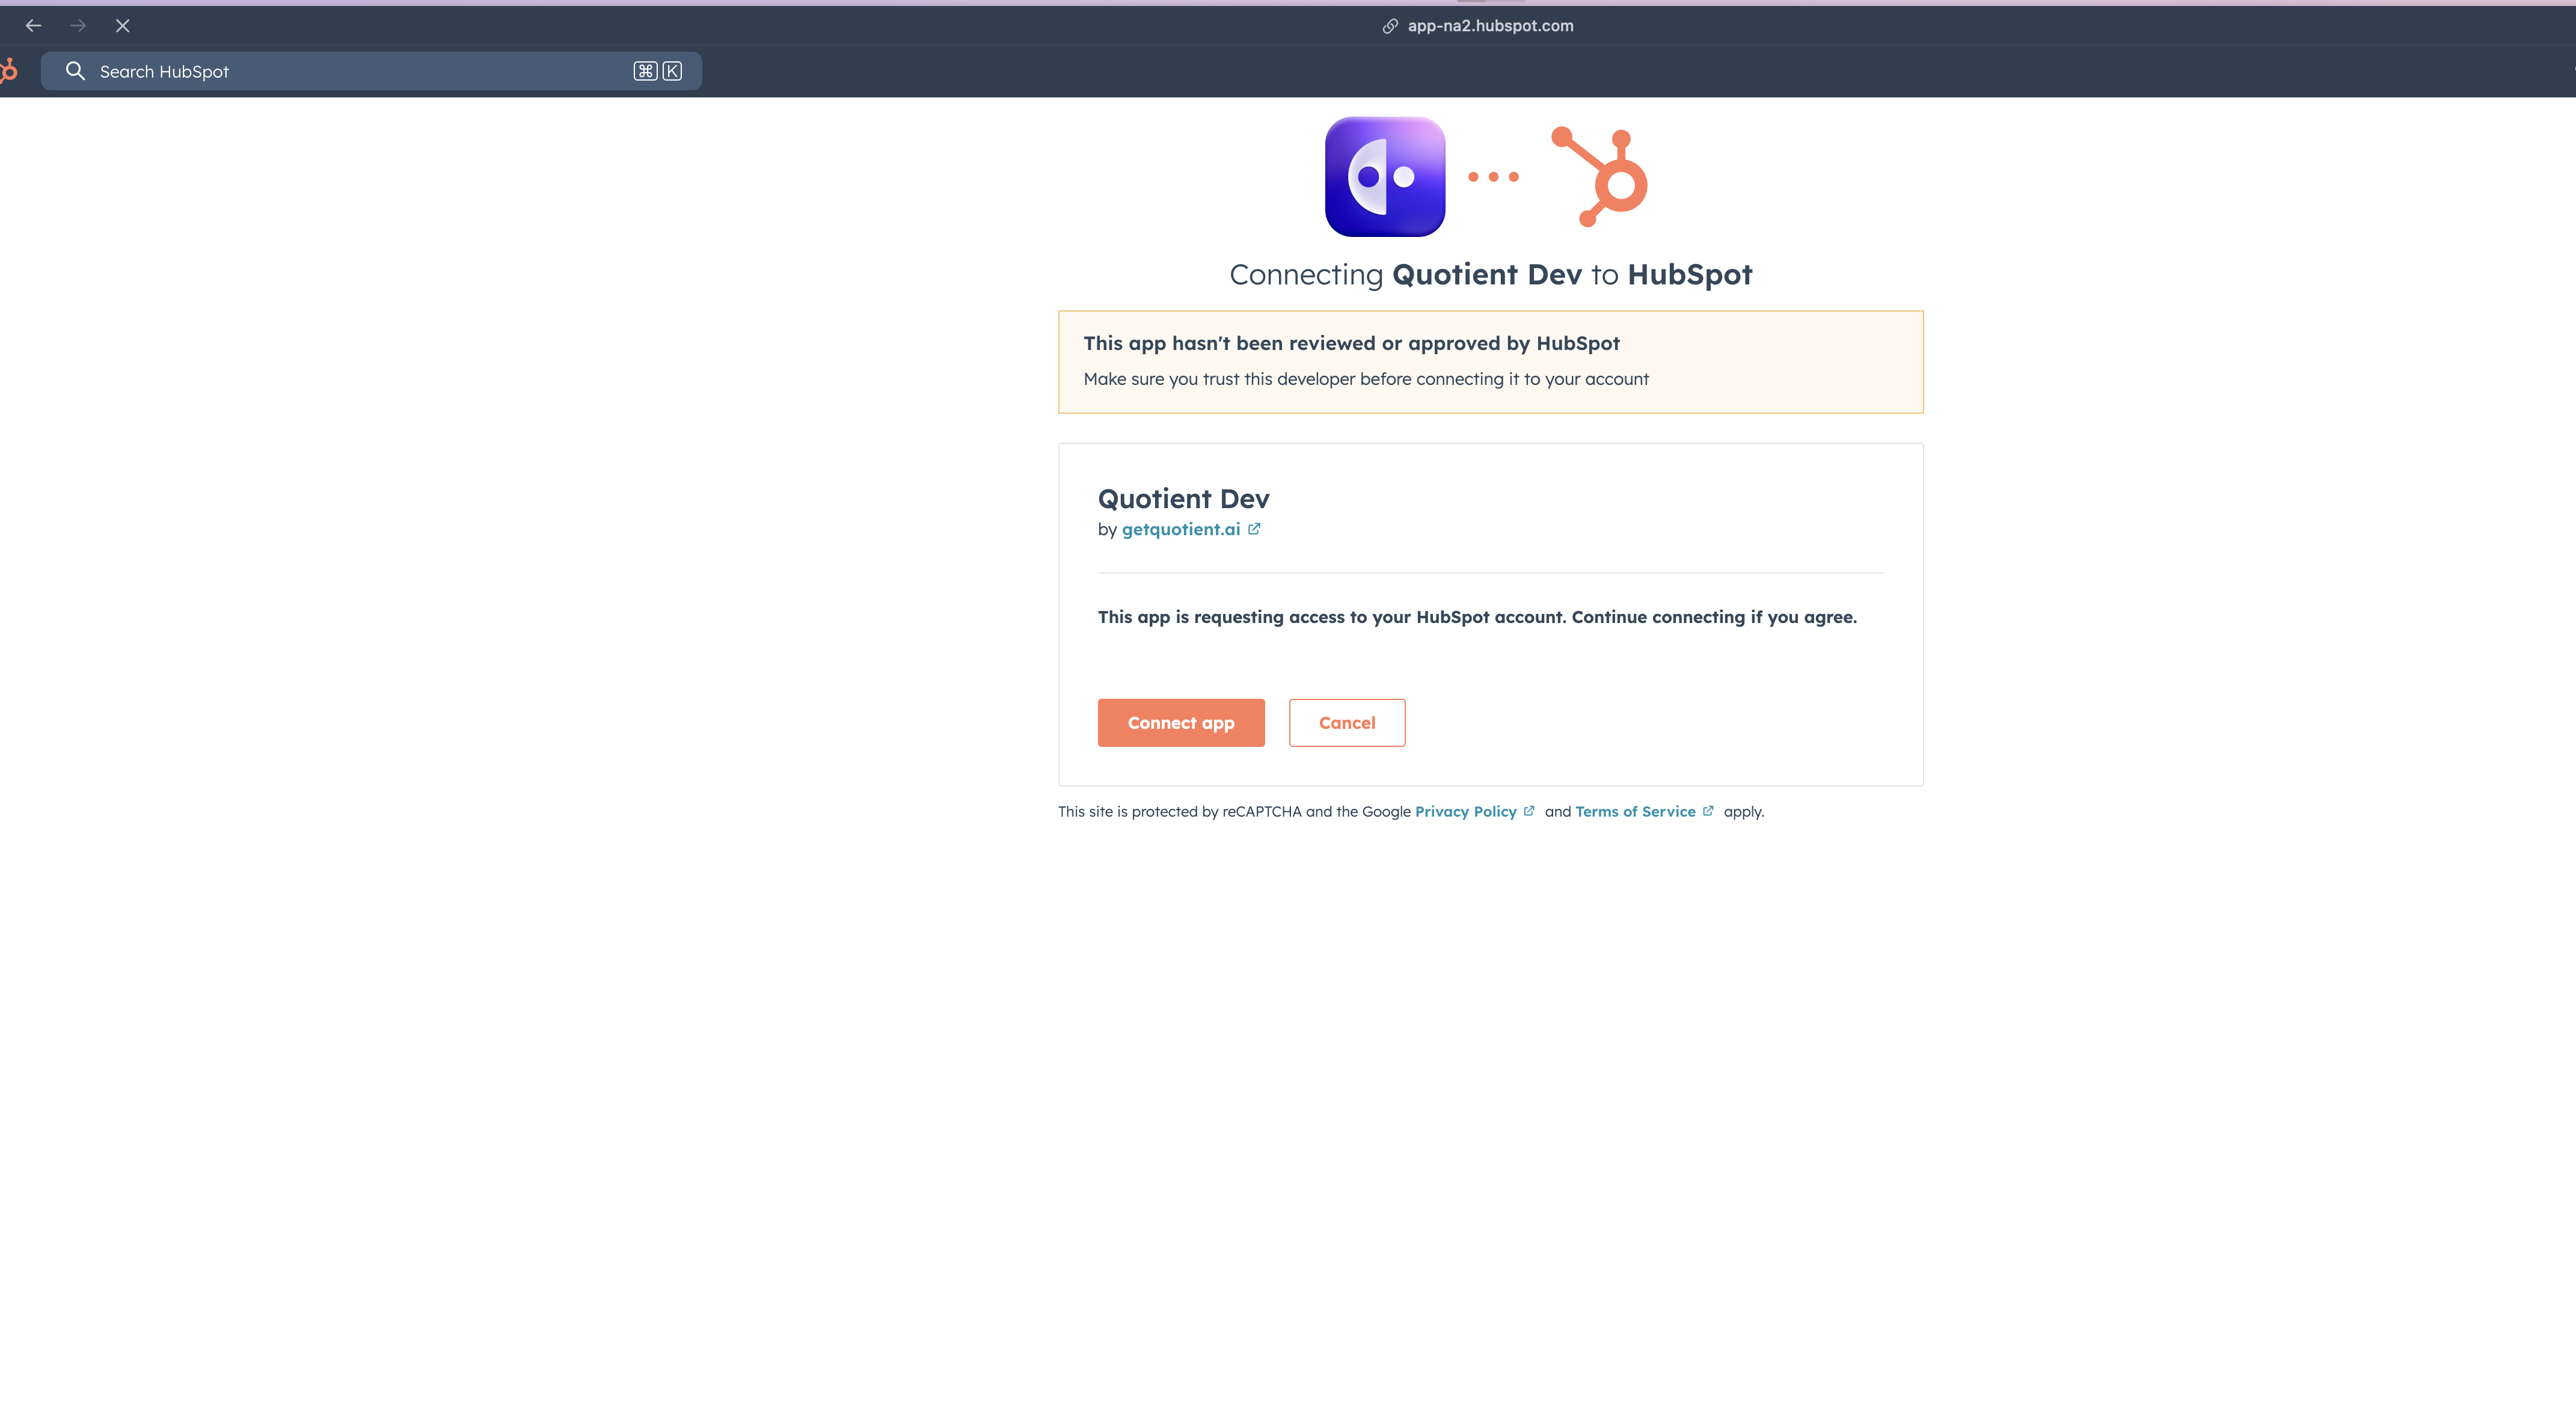
Task: Click the Quotient Dev app logo
Action: point(1385,176)
